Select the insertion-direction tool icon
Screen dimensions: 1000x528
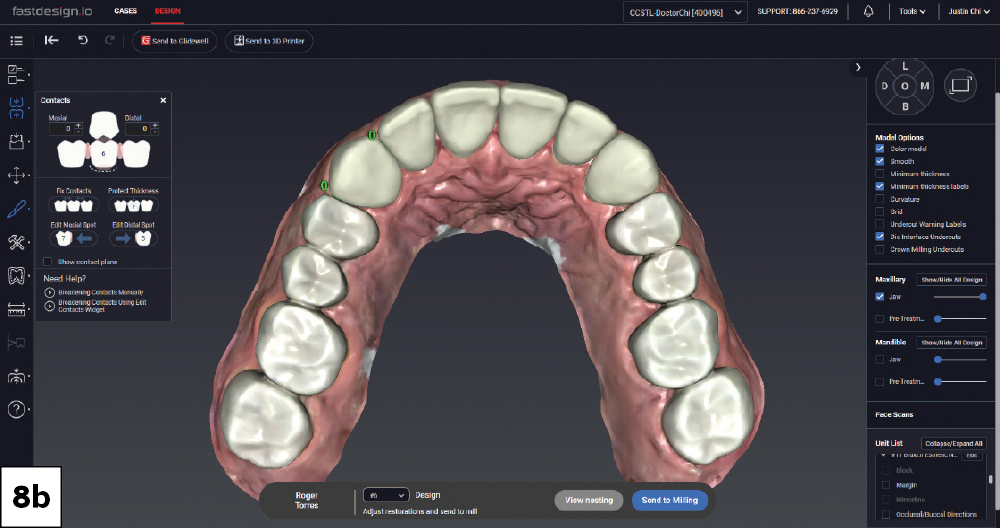point(16,141)
